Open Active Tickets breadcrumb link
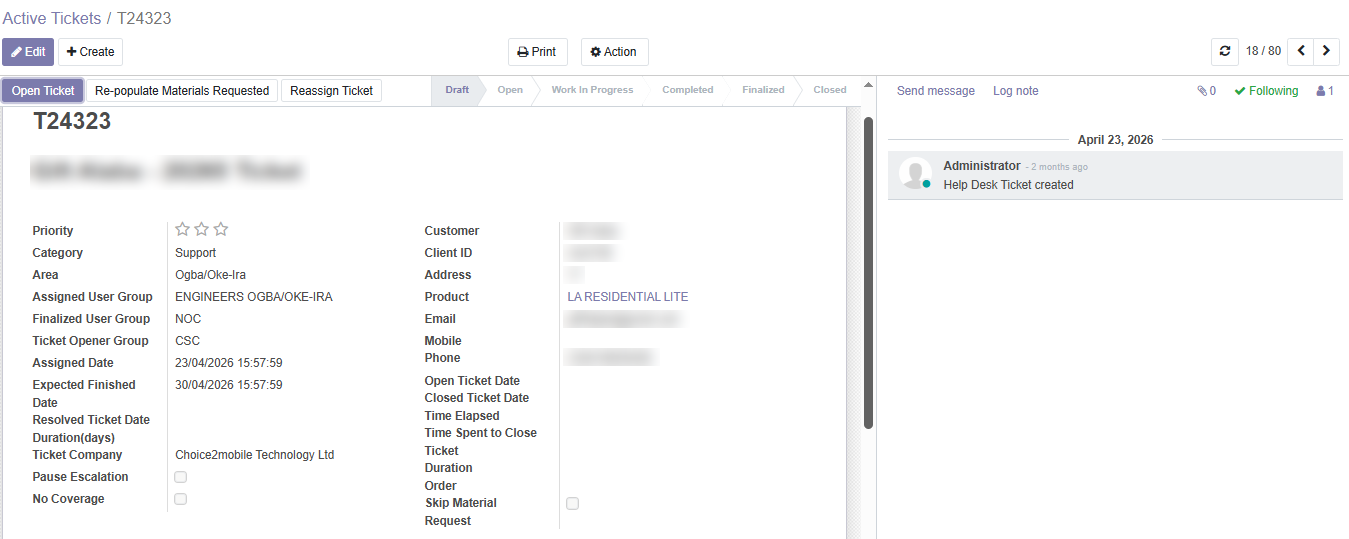The width and height of the screenshot is (1349, 539). pos(52,18)
